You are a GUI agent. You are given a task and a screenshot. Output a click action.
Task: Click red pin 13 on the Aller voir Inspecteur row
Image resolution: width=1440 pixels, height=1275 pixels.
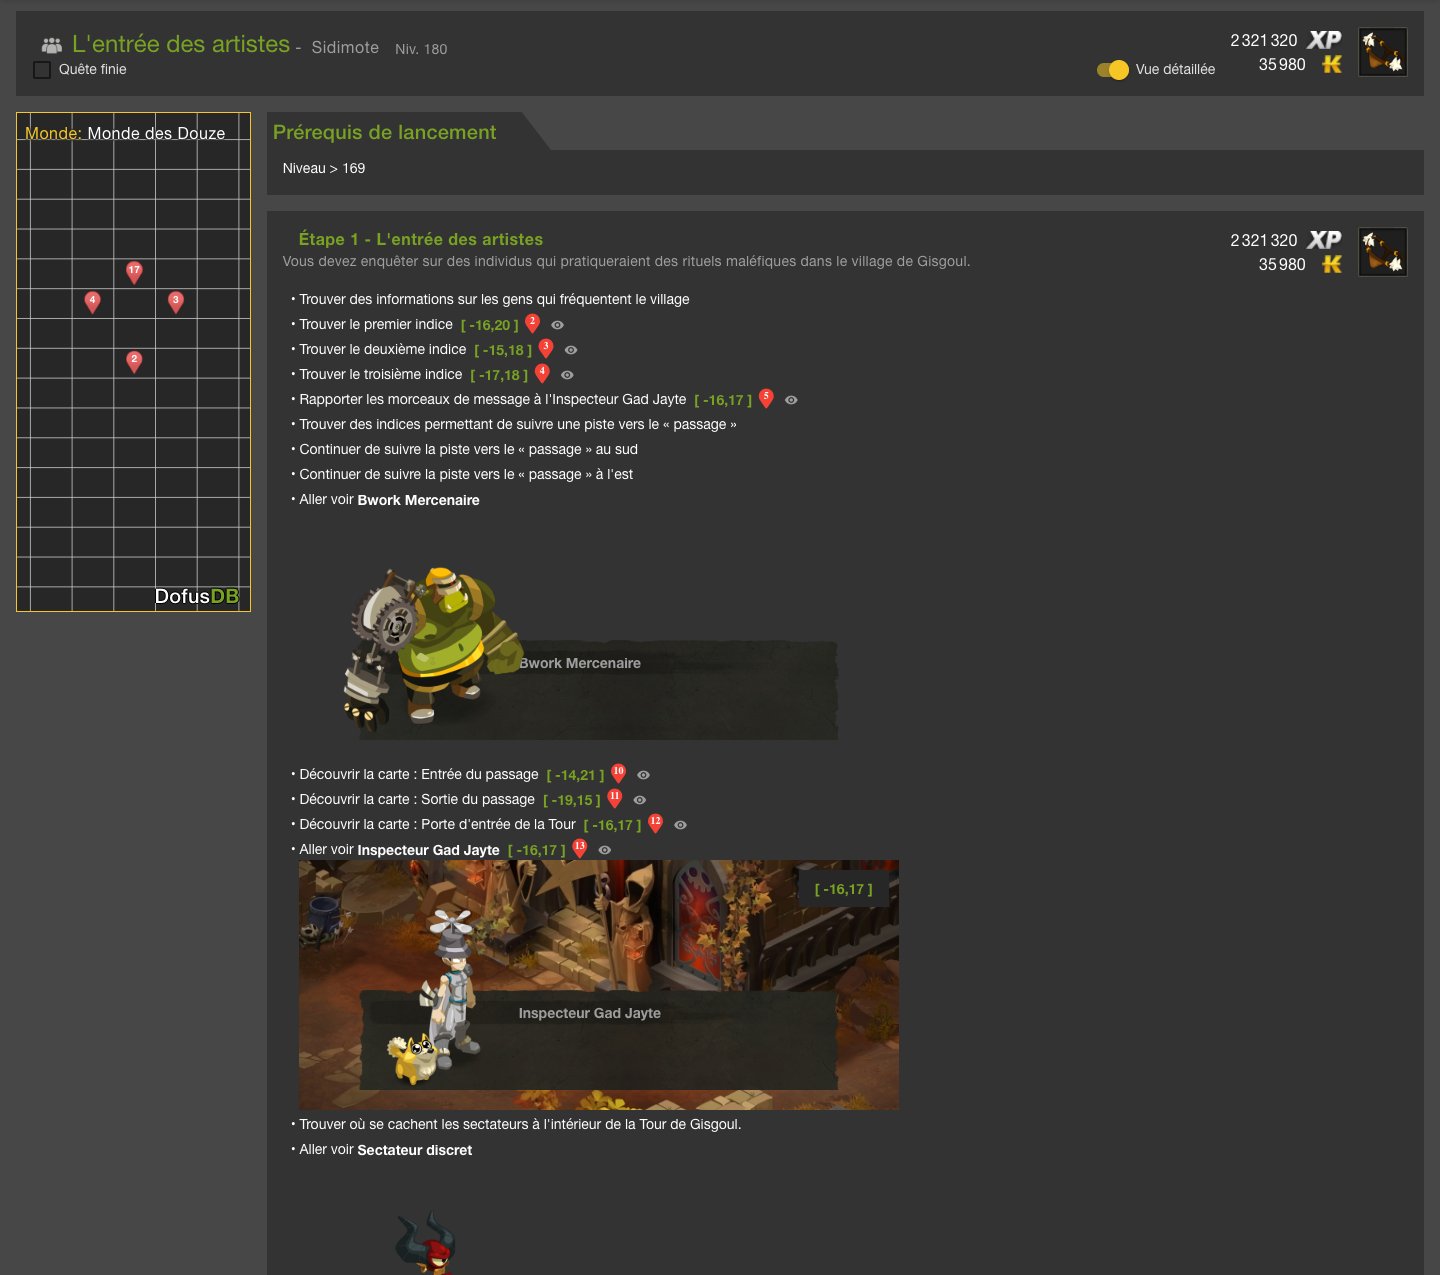click(579, 848)
